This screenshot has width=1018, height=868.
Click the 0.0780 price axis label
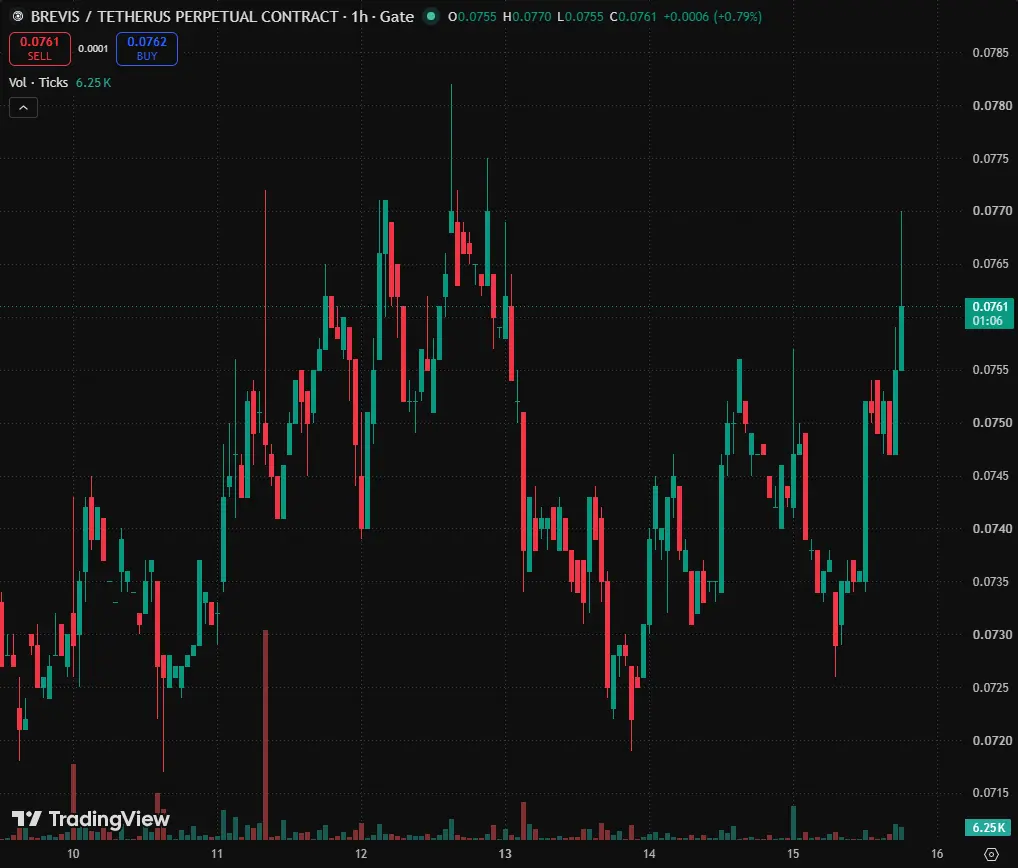pos(992,106)
